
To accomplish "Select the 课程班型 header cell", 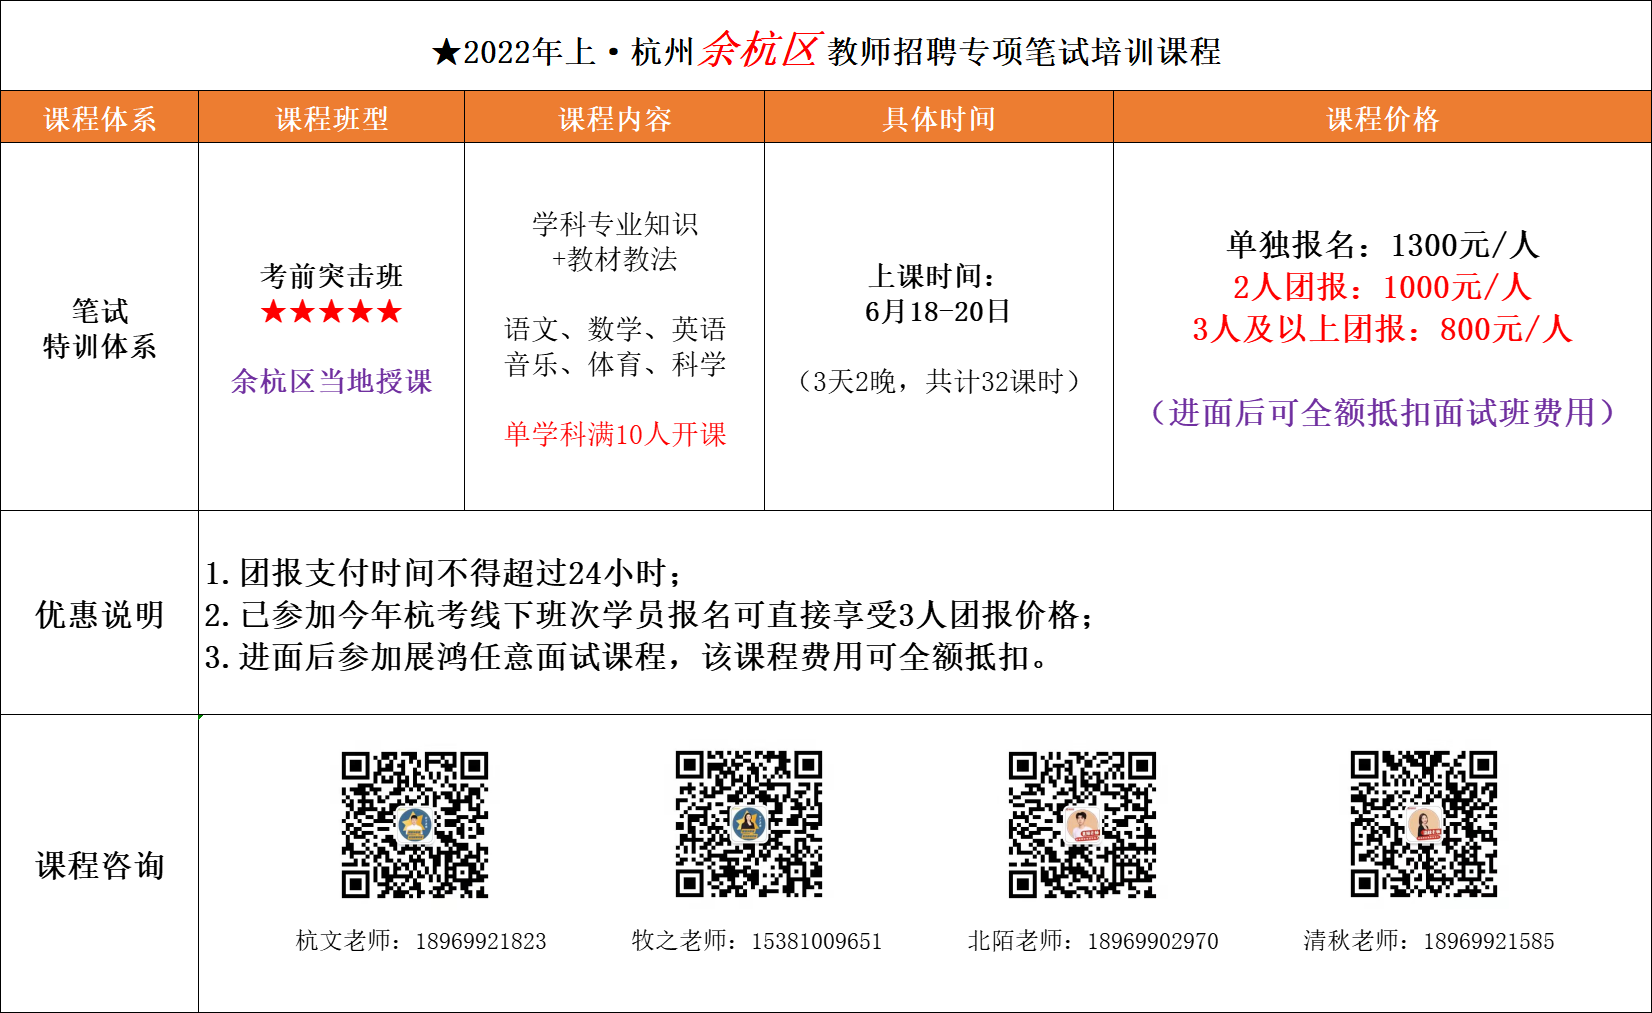I will point(332,118).
